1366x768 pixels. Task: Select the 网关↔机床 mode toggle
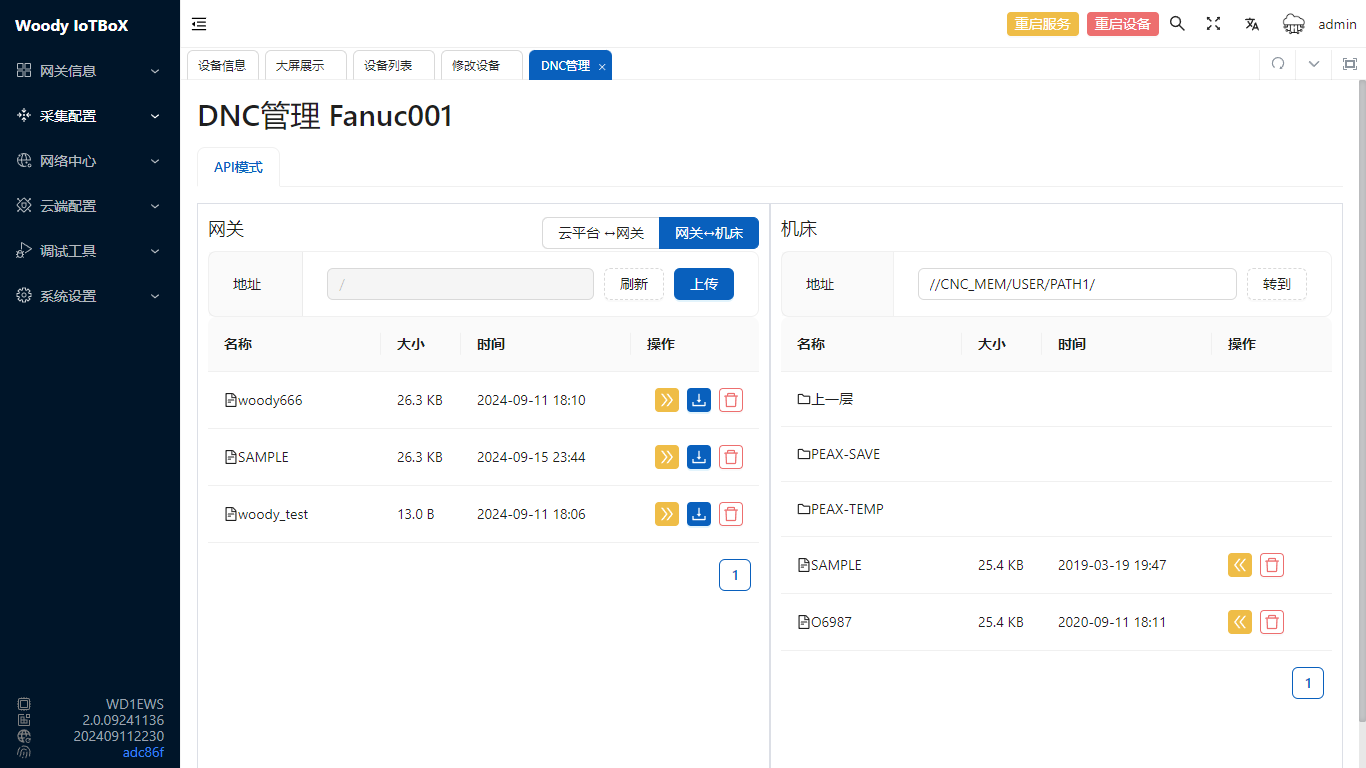click(x=708, y=233)
